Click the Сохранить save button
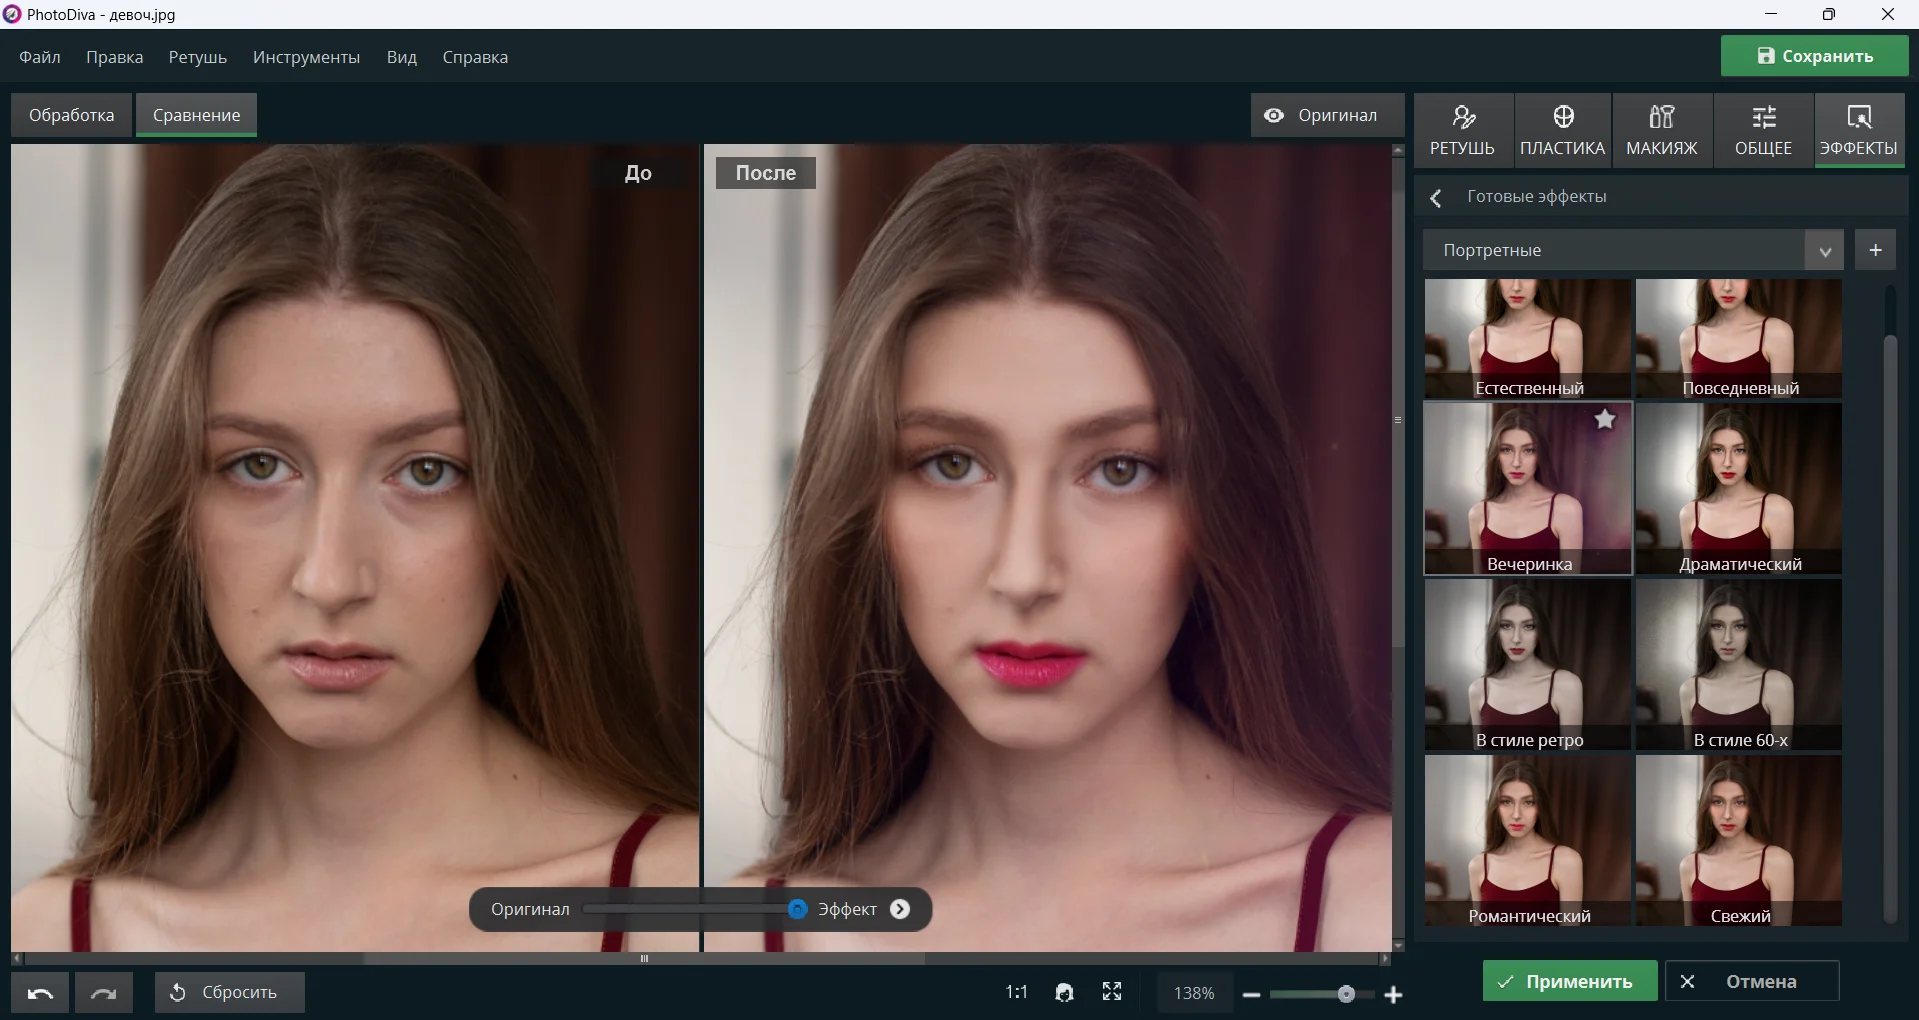The height and width of the screenshot is (1020, 1919). (x=1814, y=56)
